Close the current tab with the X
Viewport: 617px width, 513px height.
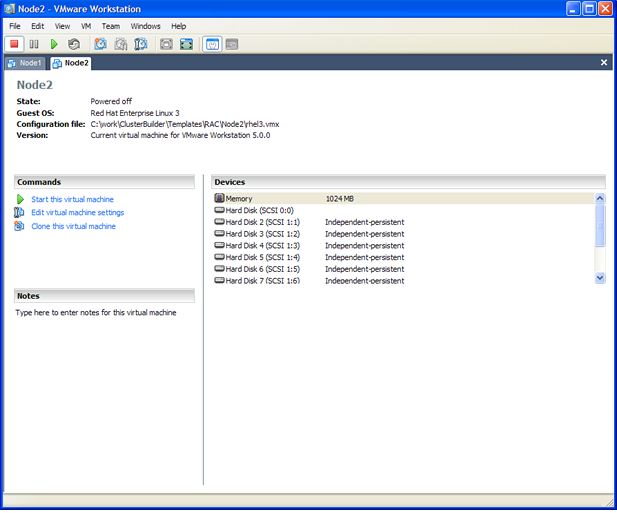click(604, 63)
